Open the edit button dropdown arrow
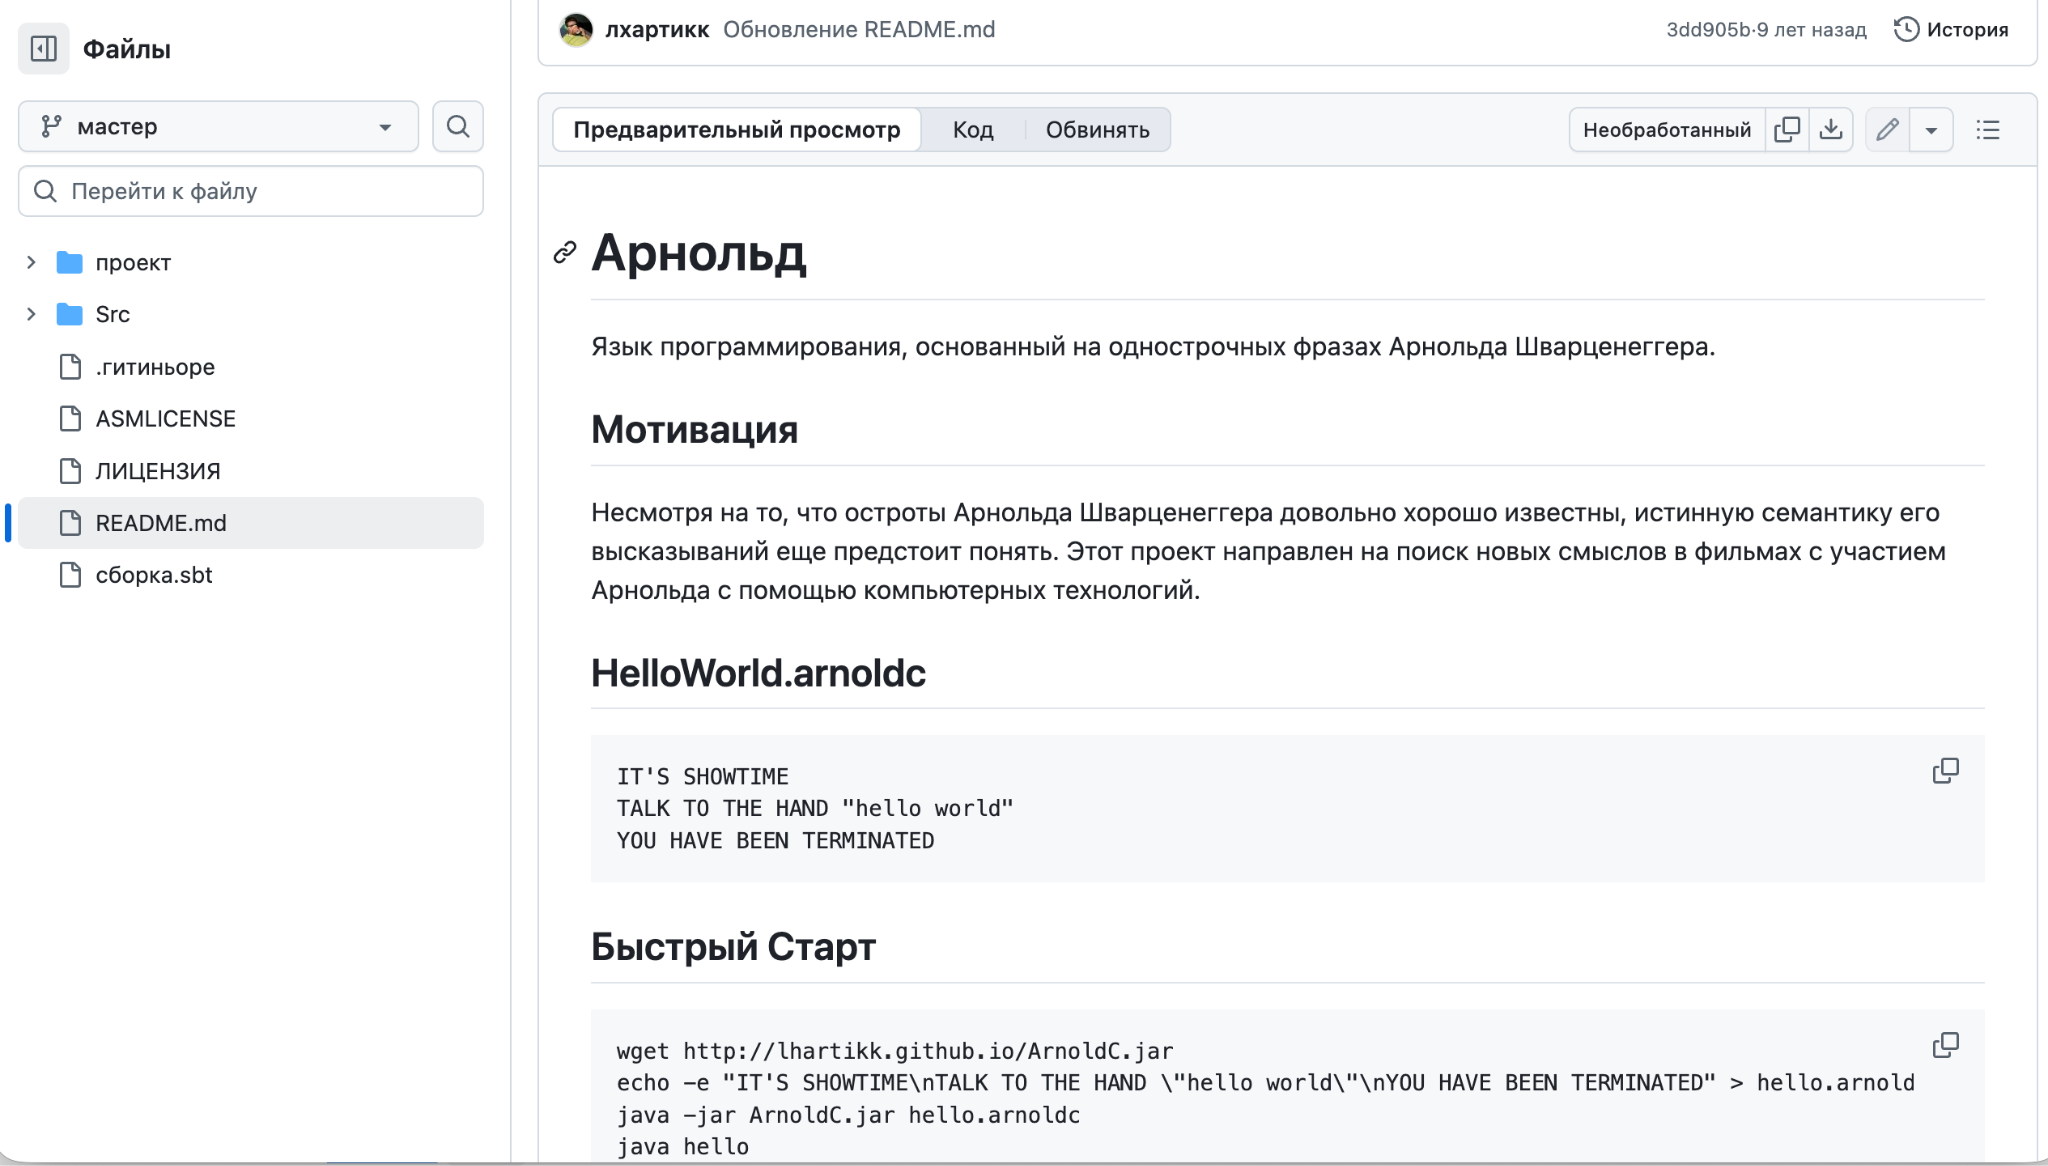The width and height of the screenshot is (2048, 1166). [1932, 129]
